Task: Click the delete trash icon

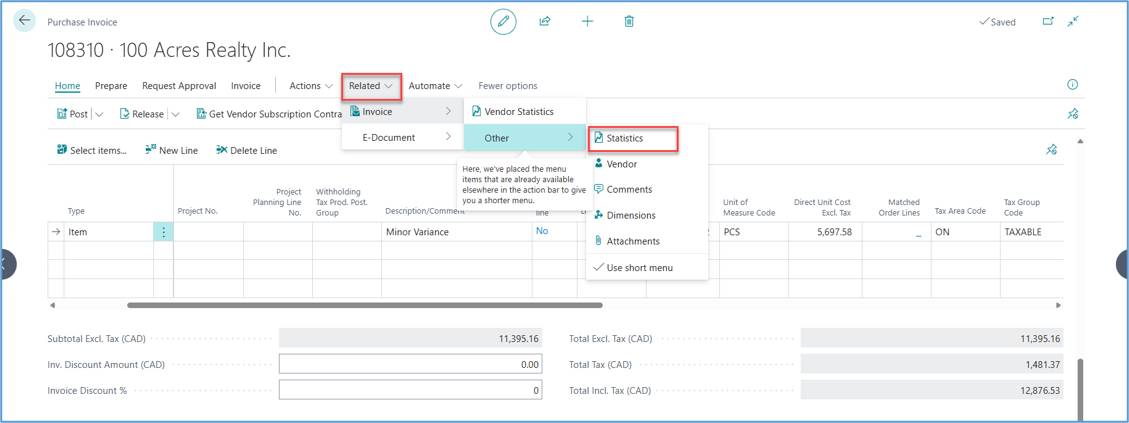Action: [629, 22]
